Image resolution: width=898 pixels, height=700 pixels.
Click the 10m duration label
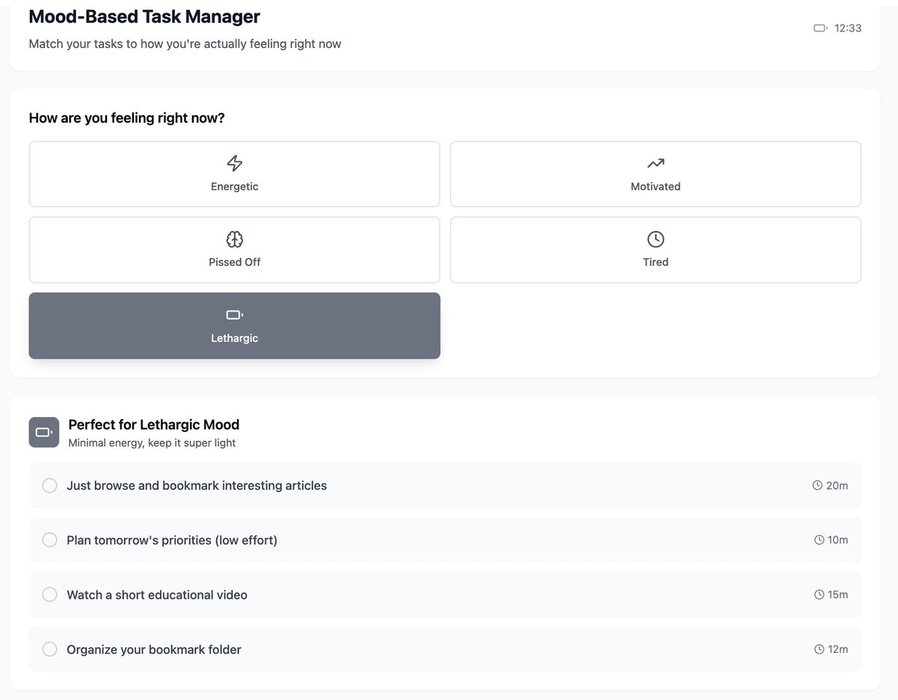pos(837,540)
